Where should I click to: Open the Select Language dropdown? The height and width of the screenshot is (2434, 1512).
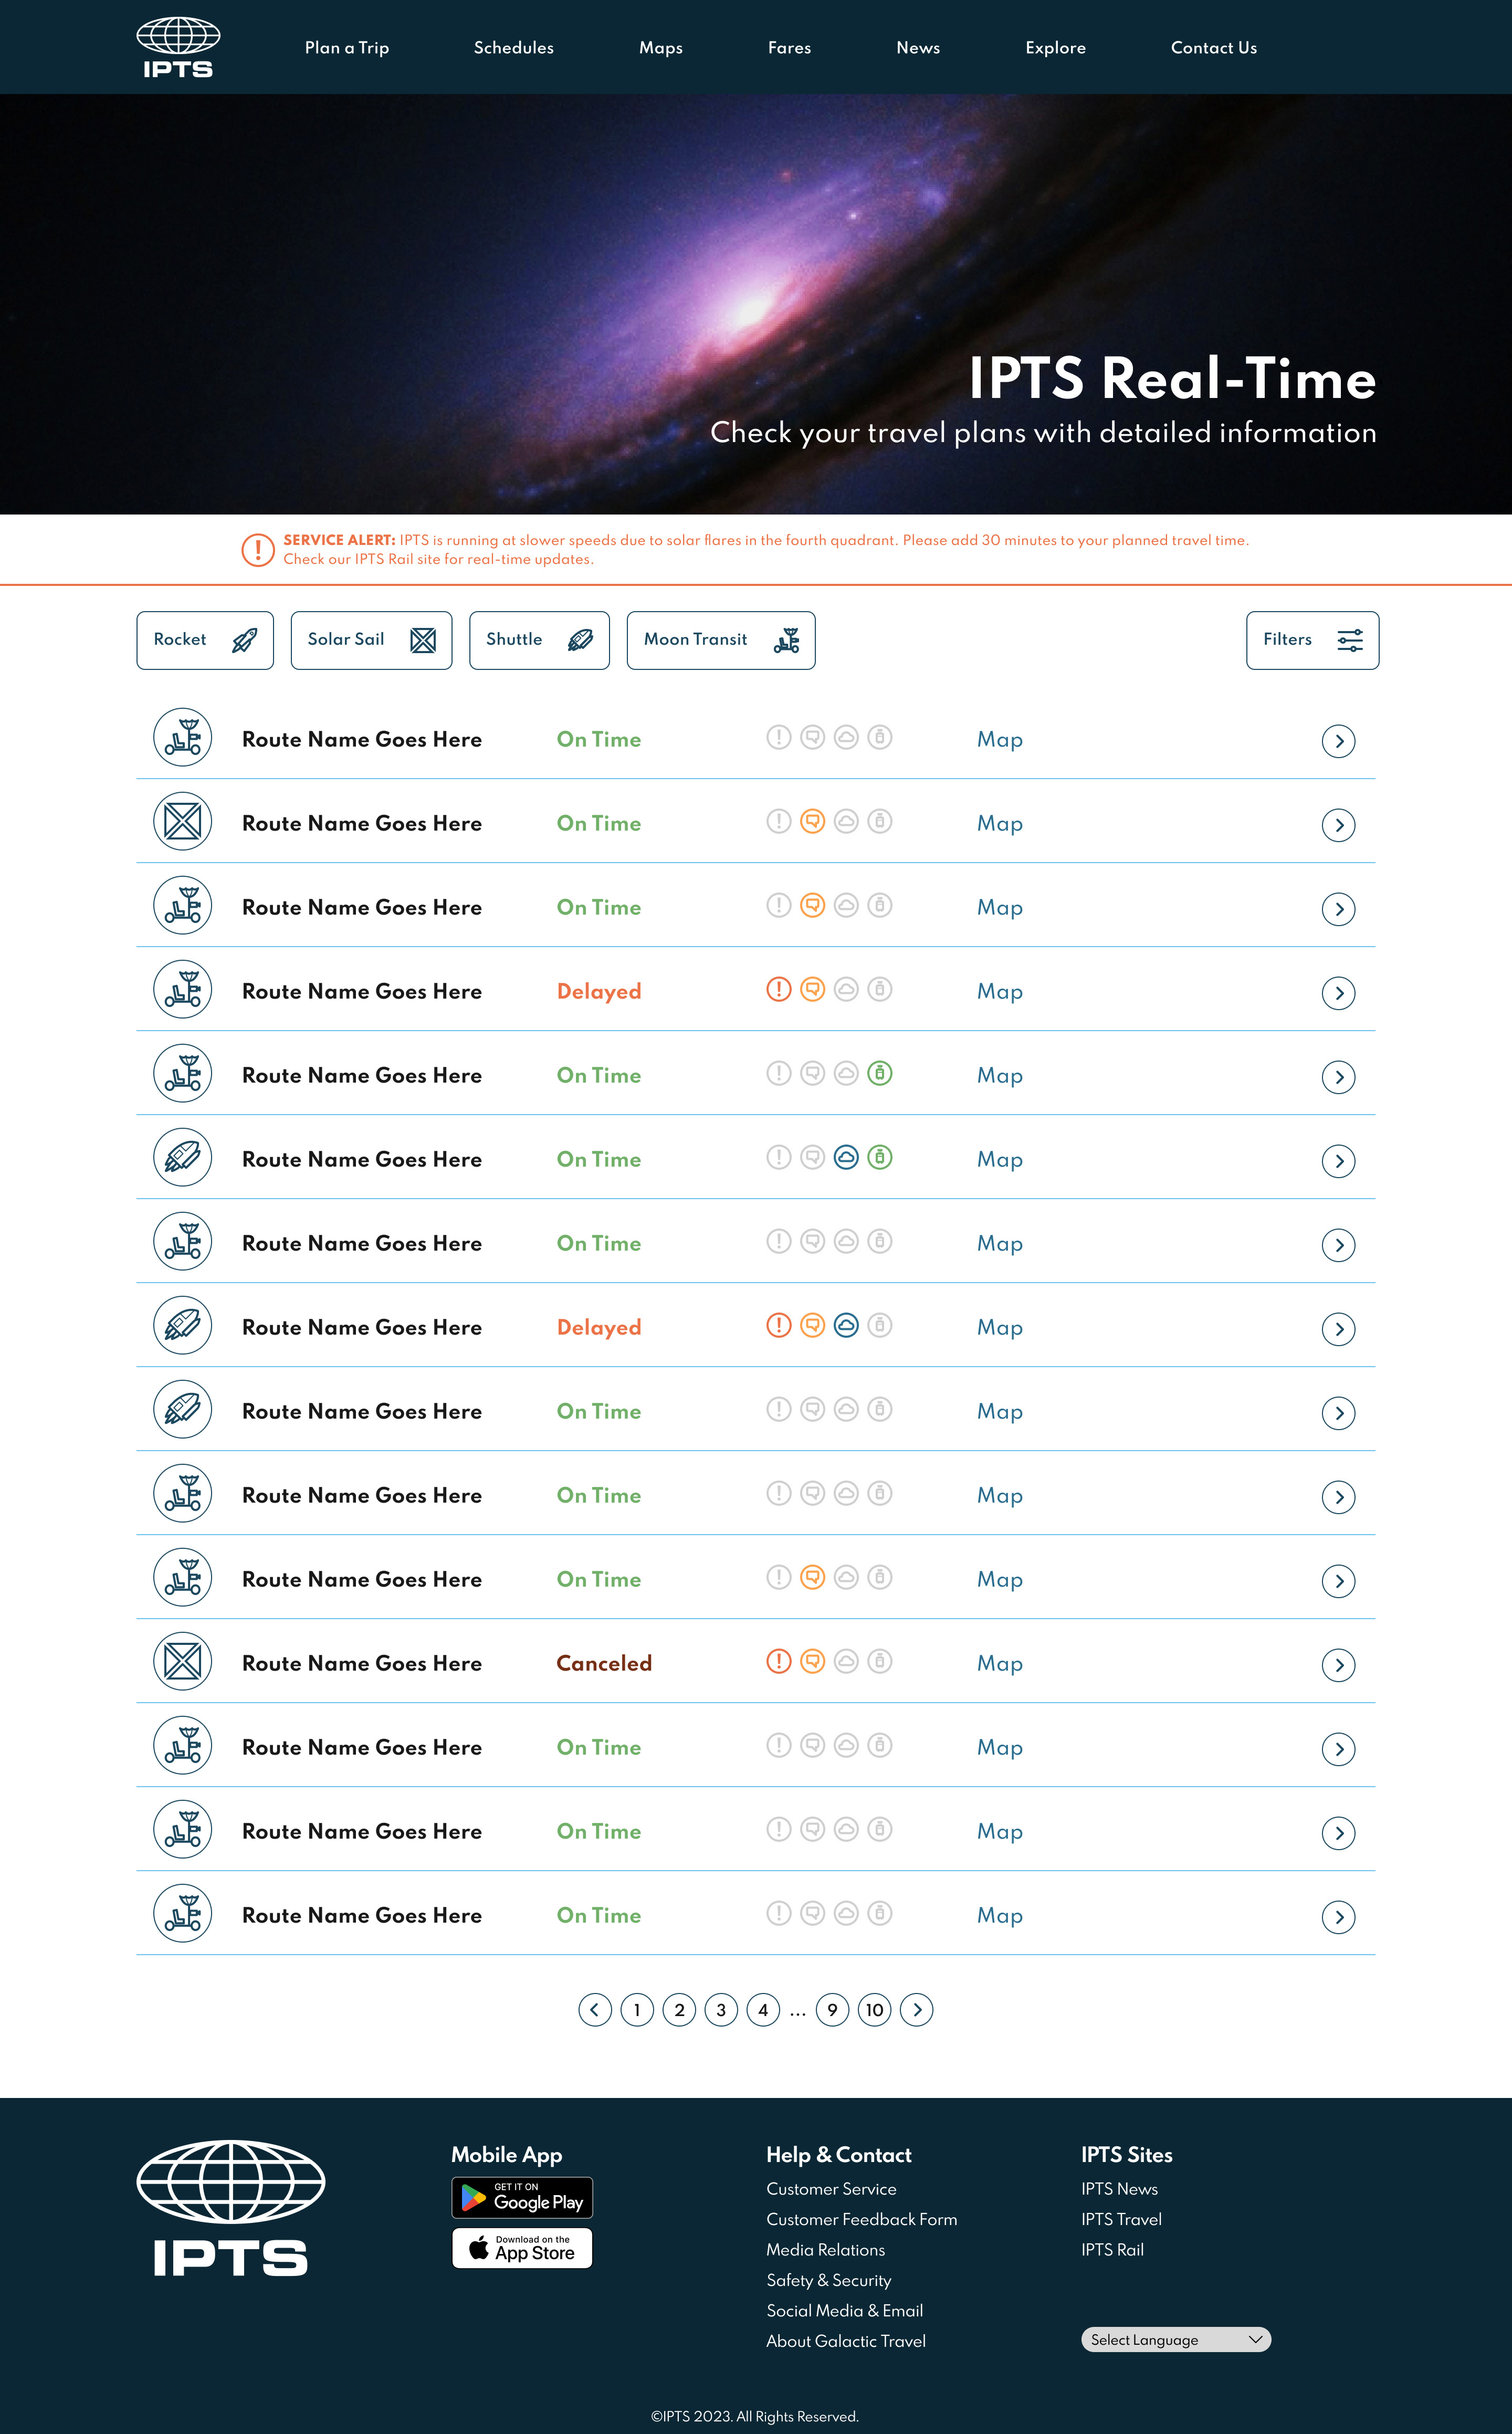point(1175,2339)
